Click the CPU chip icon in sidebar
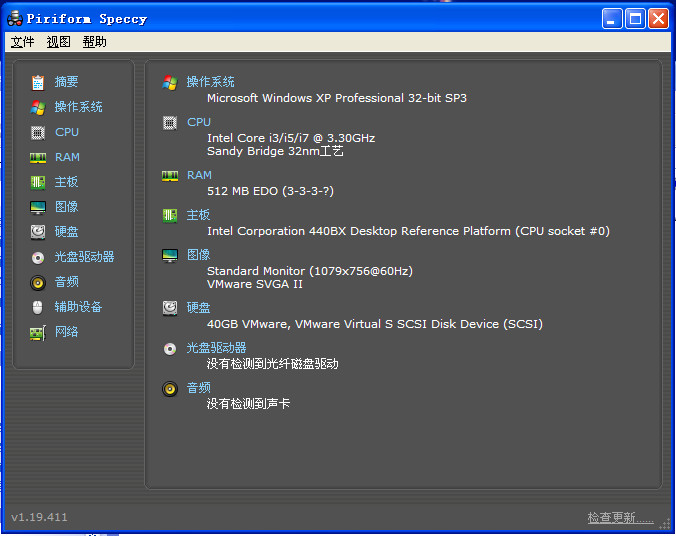 pyautogui.click(x=38, y=133)
